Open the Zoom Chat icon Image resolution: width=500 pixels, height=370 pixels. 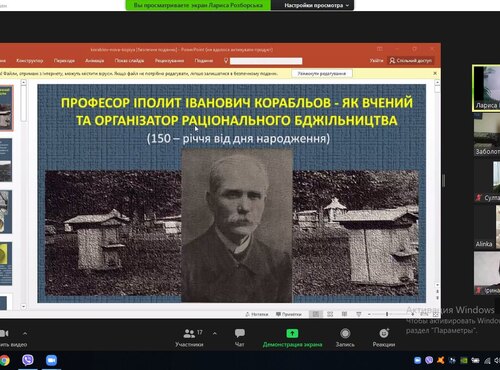(240, 333)
